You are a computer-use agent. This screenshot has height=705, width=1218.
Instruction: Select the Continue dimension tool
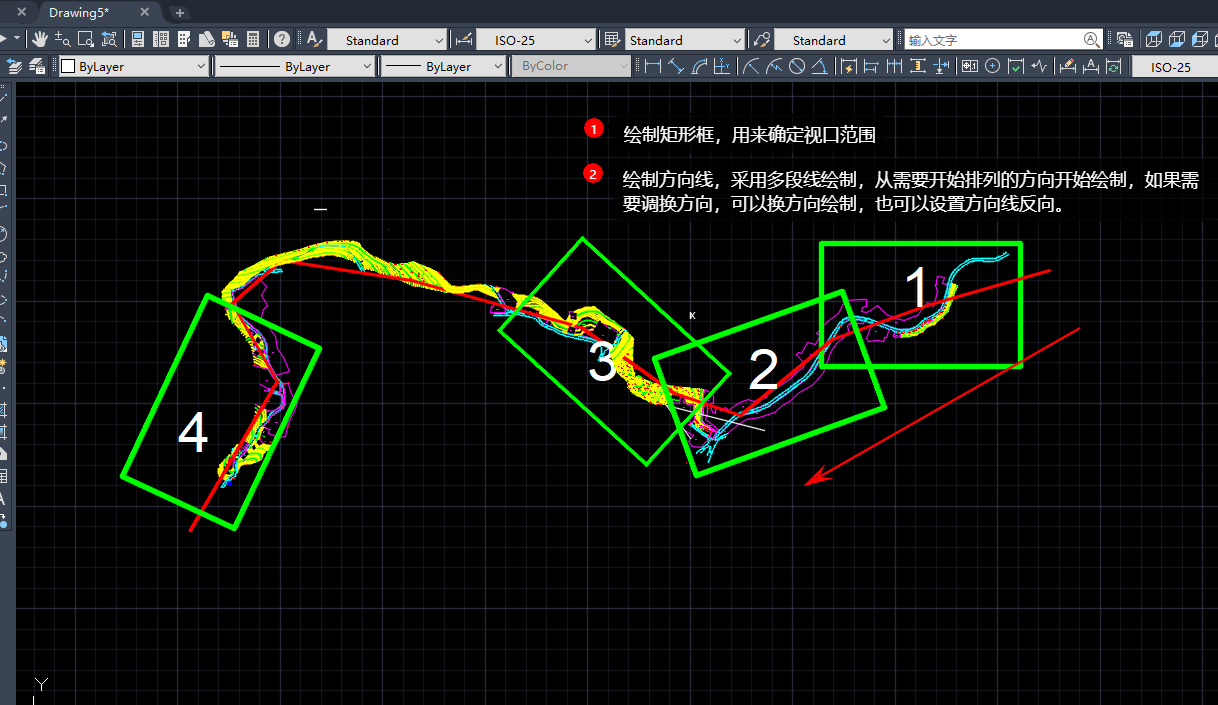click(x=894, y=66)
